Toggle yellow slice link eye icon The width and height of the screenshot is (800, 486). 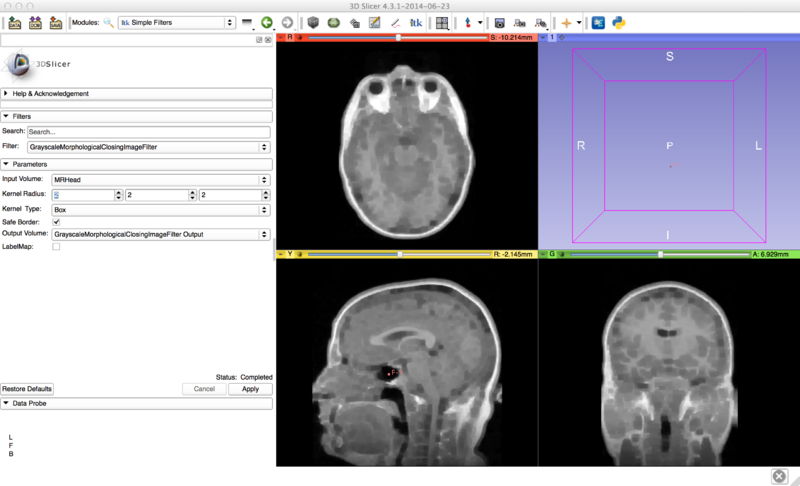(x=299, y=254)
